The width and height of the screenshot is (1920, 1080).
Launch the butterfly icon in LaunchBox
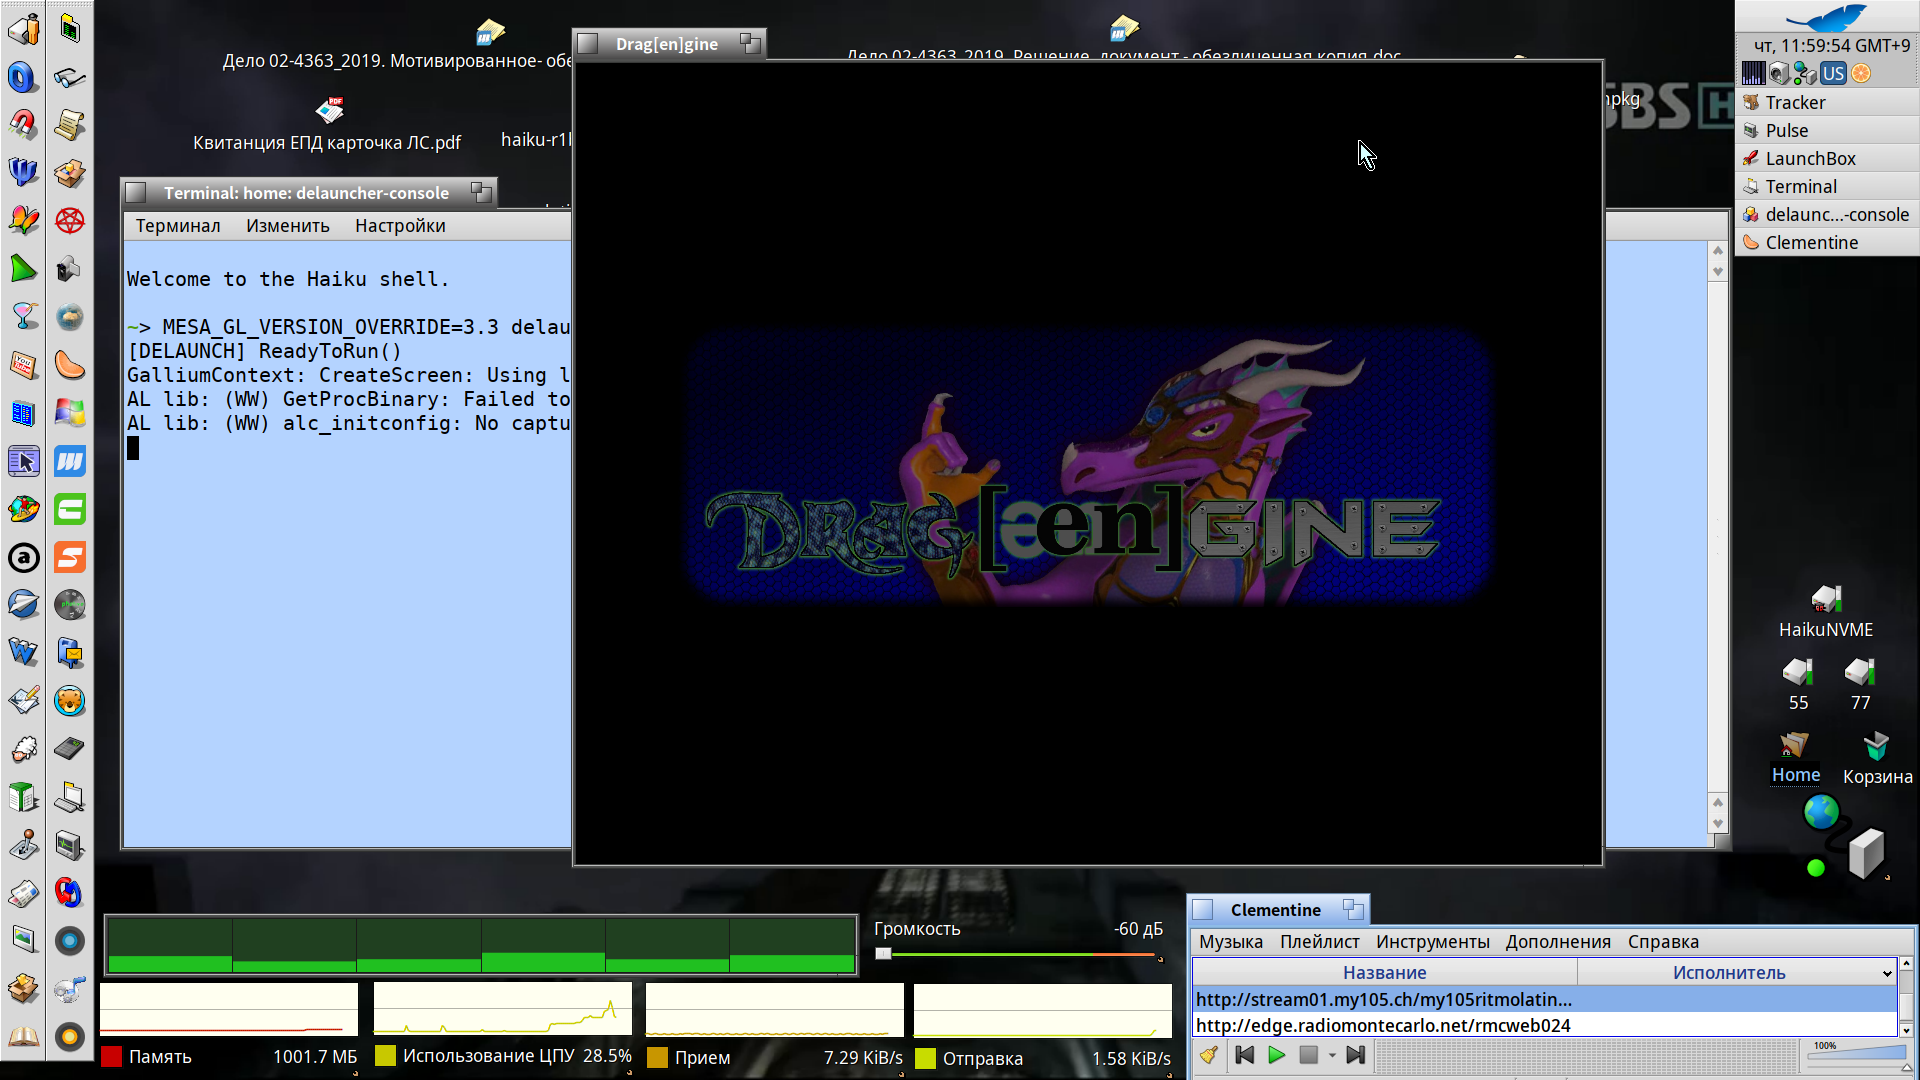(23, 221)
